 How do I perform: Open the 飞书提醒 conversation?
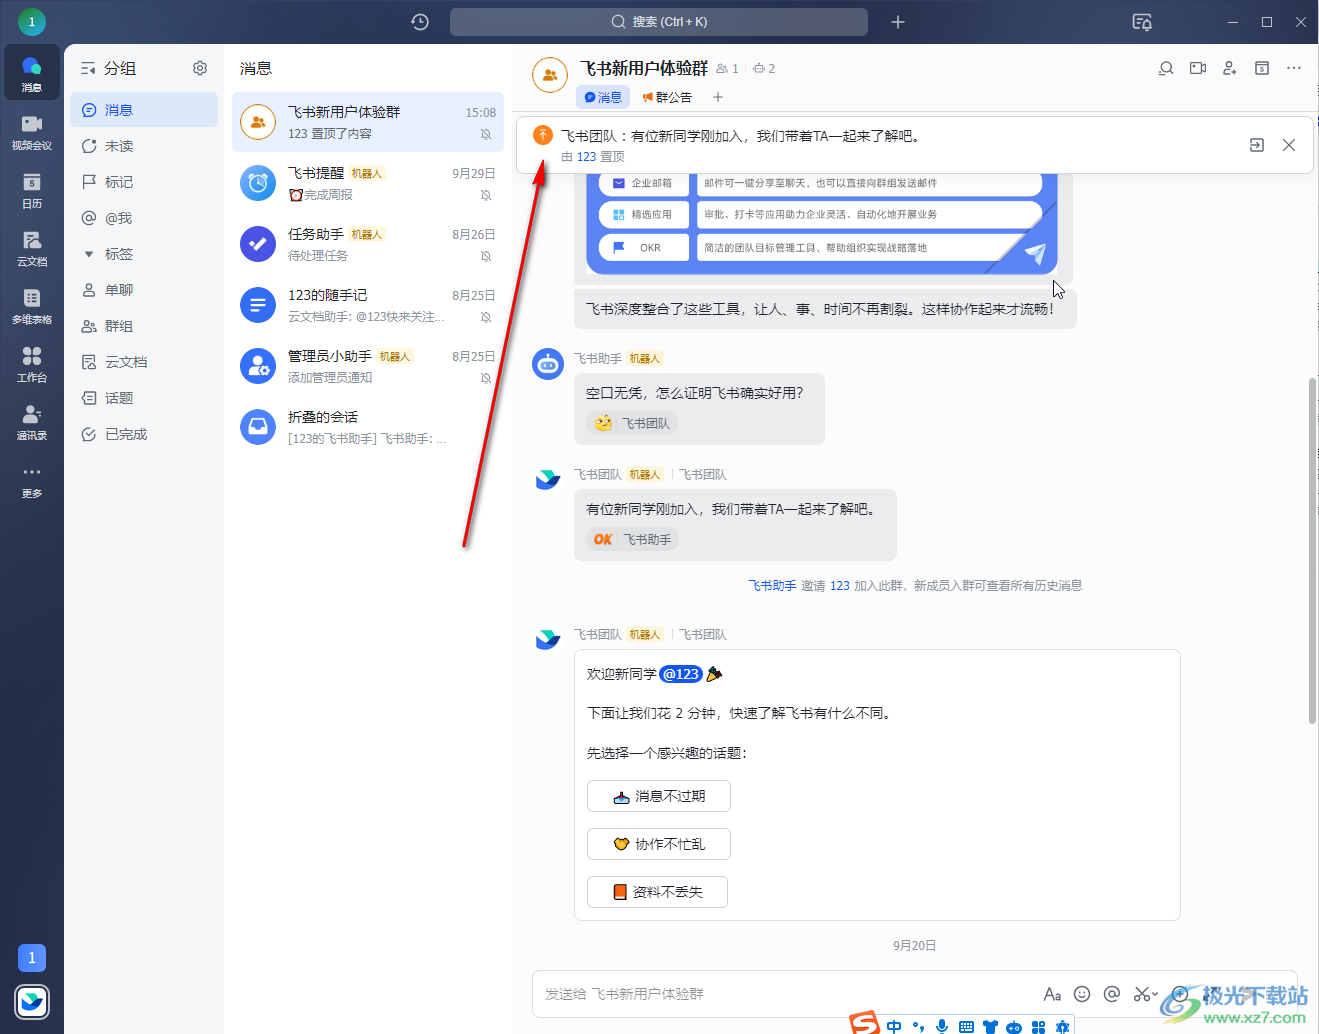(x=368, y=183)
